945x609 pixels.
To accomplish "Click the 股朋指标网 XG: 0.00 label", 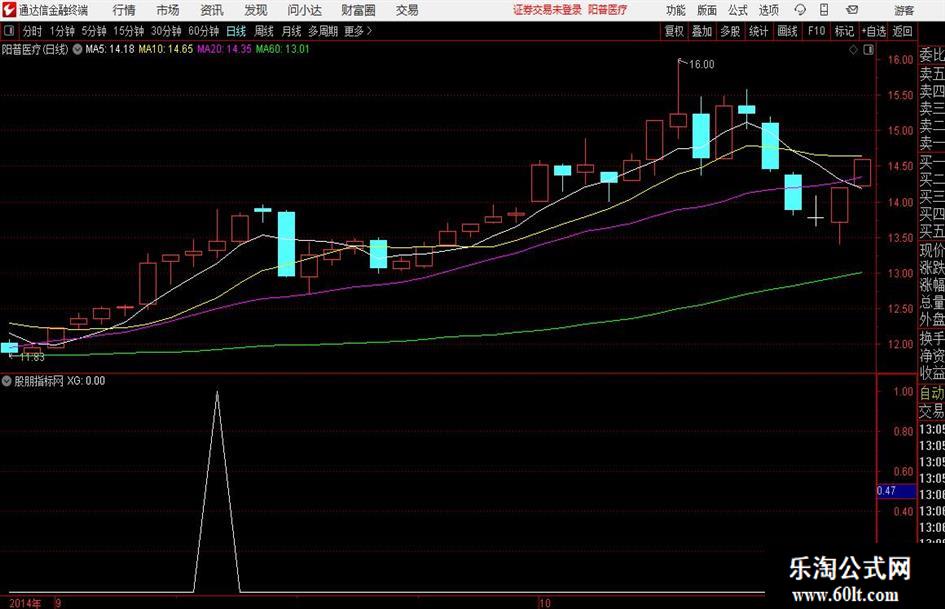I will [x=60, y=381].
